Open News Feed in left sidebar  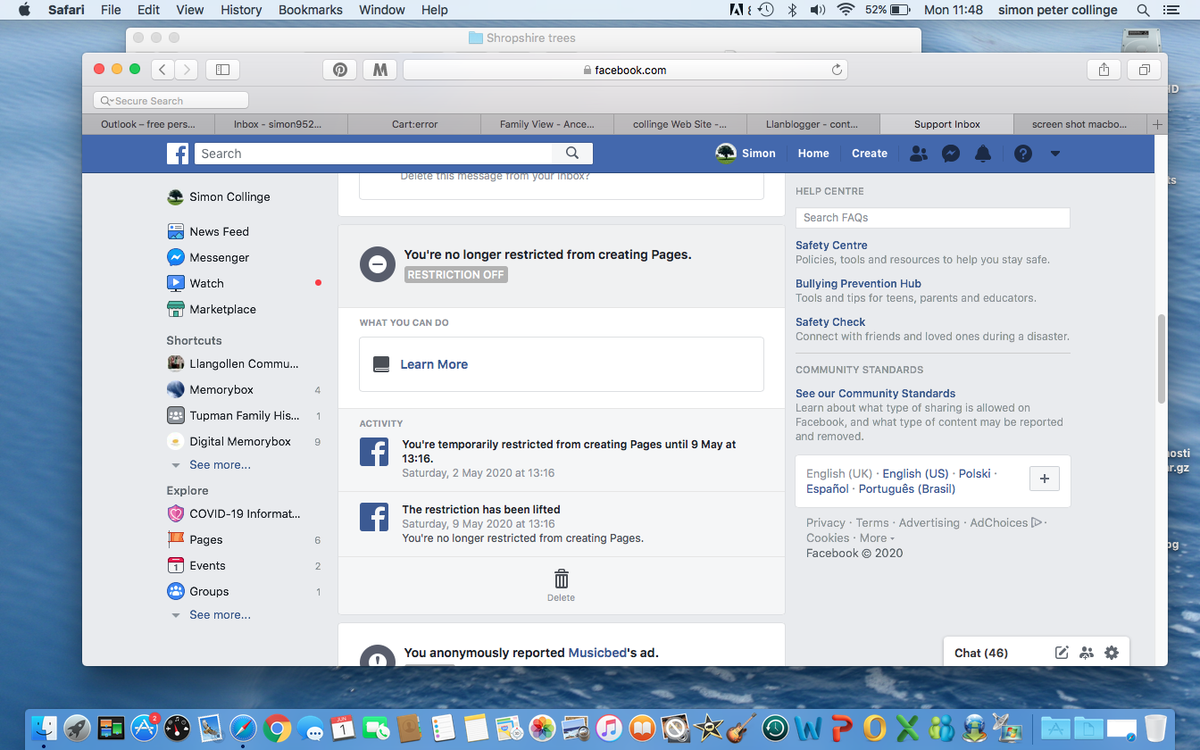[219, 231]
